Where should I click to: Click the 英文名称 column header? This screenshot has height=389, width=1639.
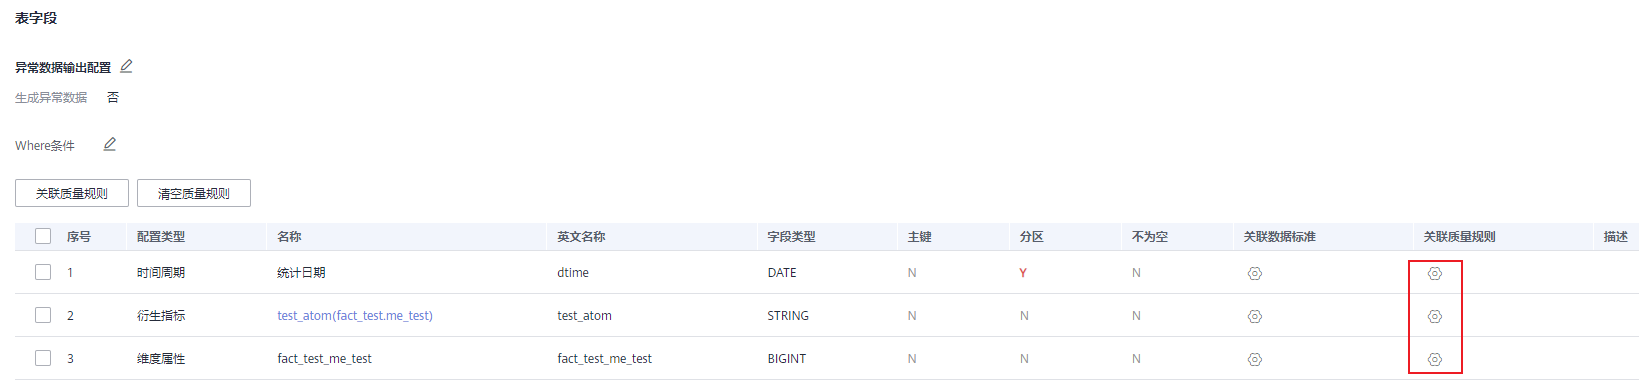tap(581, 237)
